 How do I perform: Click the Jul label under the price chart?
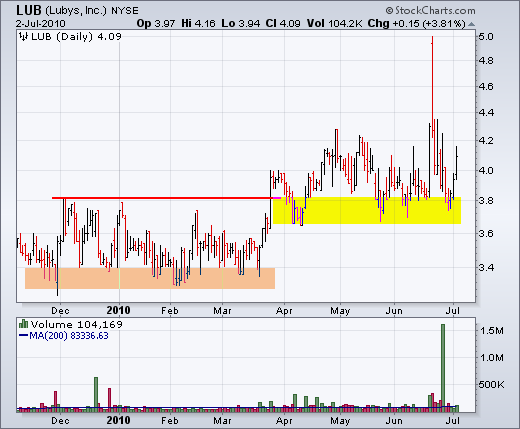(453, 311)
